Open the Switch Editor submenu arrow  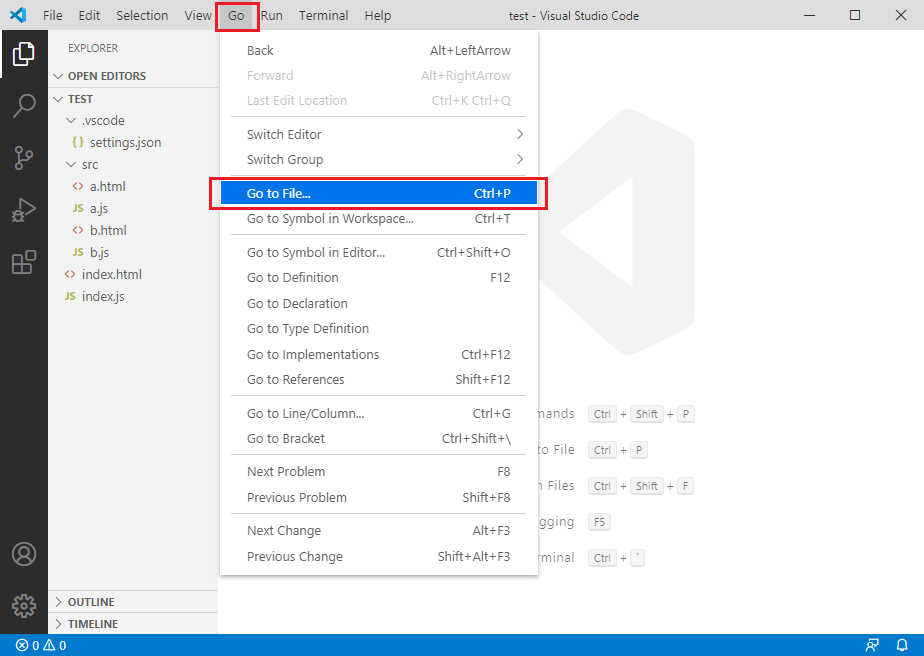(520, 134)
